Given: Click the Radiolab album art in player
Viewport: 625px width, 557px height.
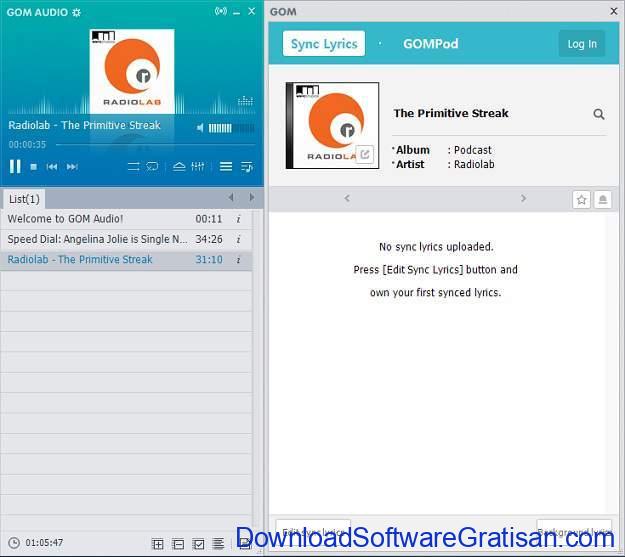Looking at the screenshot, I should tap(132, 71).
